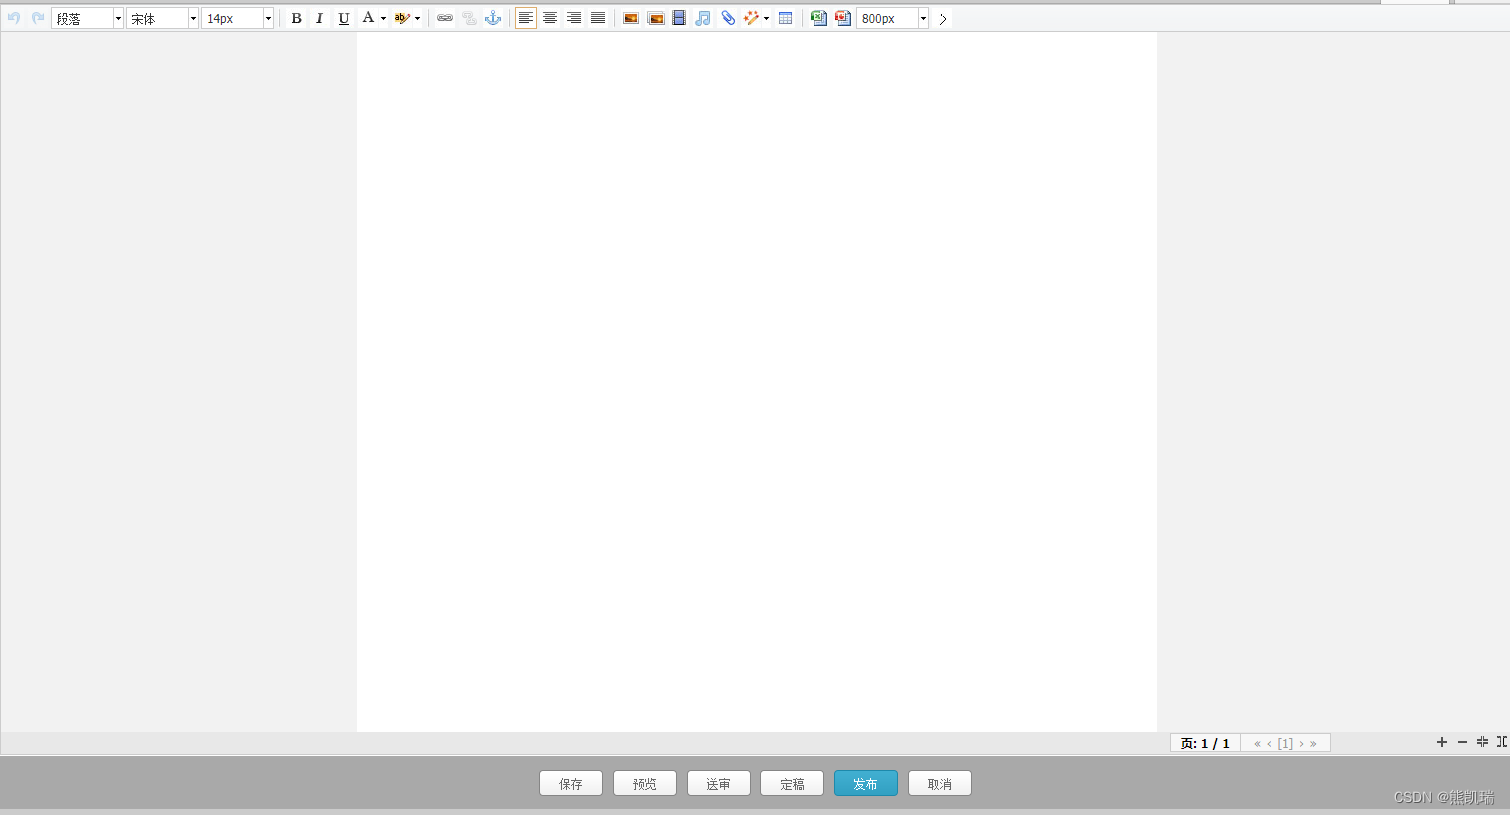Expand the magic wand dropdown arrow
This screenshot has height=815, width=1510.
(x=766, y=18)
